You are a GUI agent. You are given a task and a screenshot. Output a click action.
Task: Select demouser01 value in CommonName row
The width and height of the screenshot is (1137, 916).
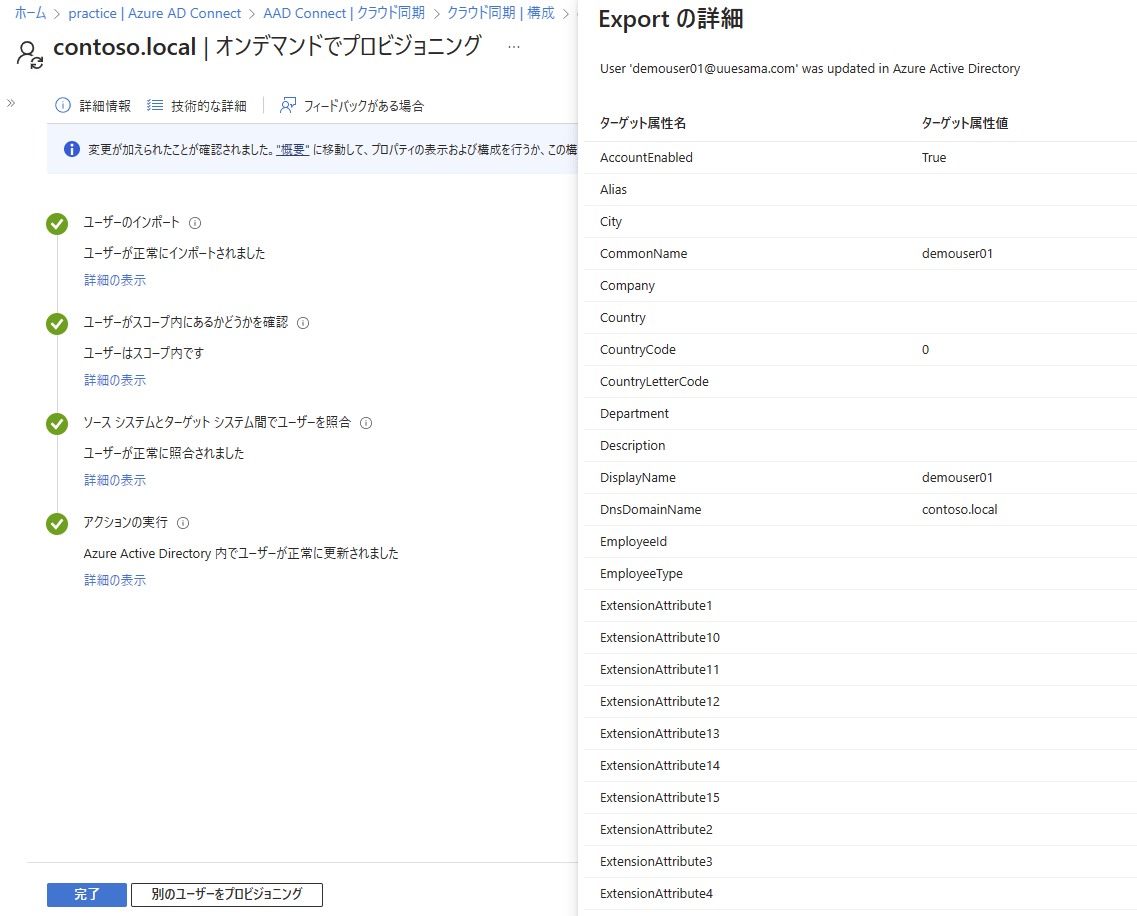click(x=957, y=254)
